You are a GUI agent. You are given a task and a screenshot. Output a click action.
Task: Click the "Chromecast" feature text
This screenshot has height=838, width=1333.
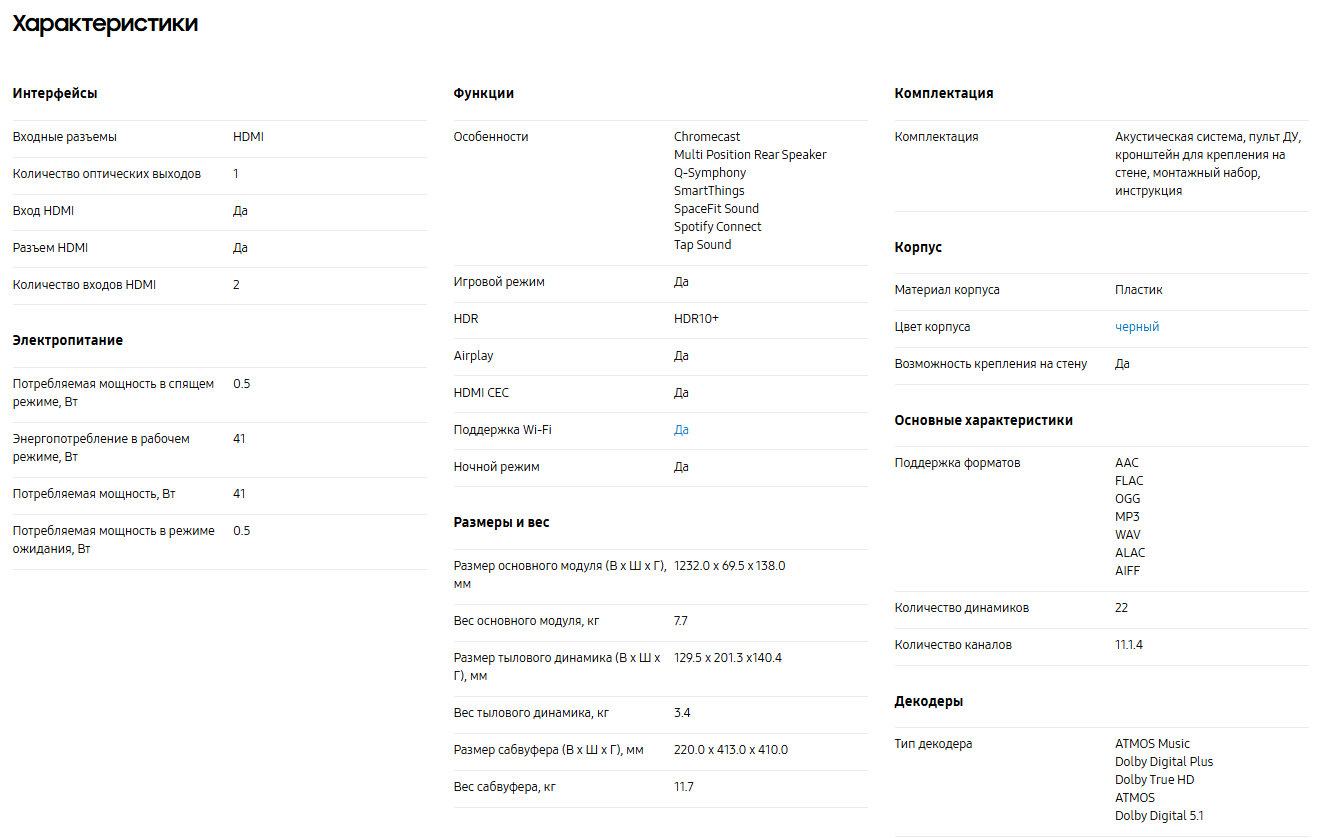click(707, 137)
